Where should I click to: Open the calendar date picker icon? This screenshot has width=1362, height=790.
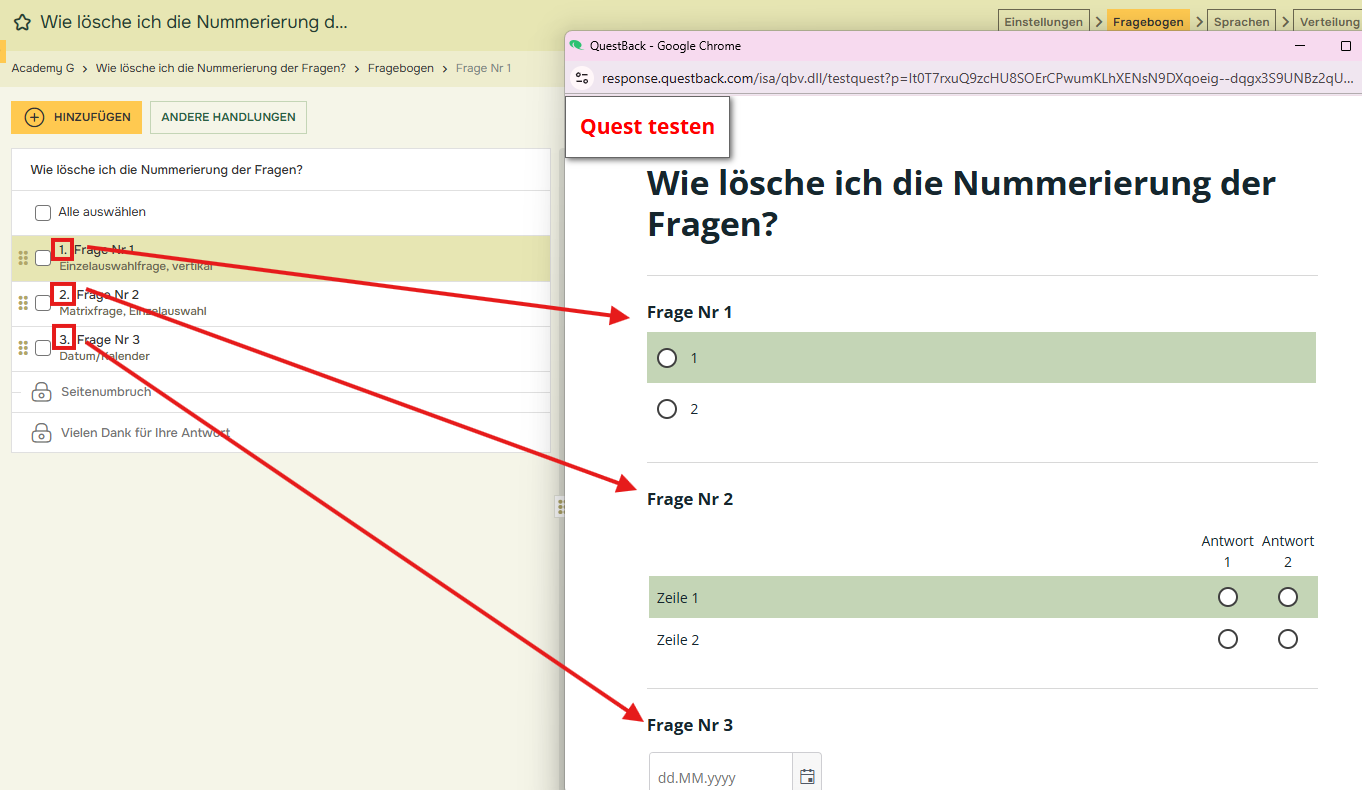point(807,777)
